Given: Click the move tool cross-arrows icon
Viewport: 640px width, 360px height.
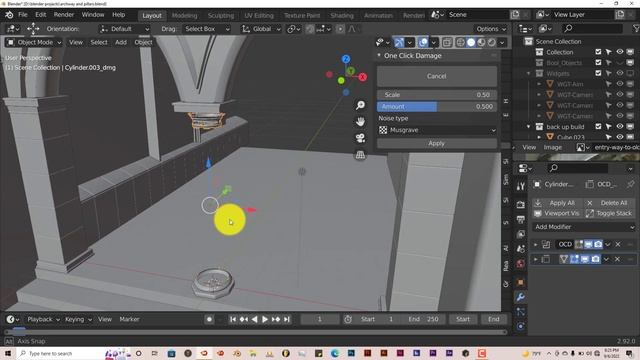Looking at the screenshot, I should click(33, 29).
